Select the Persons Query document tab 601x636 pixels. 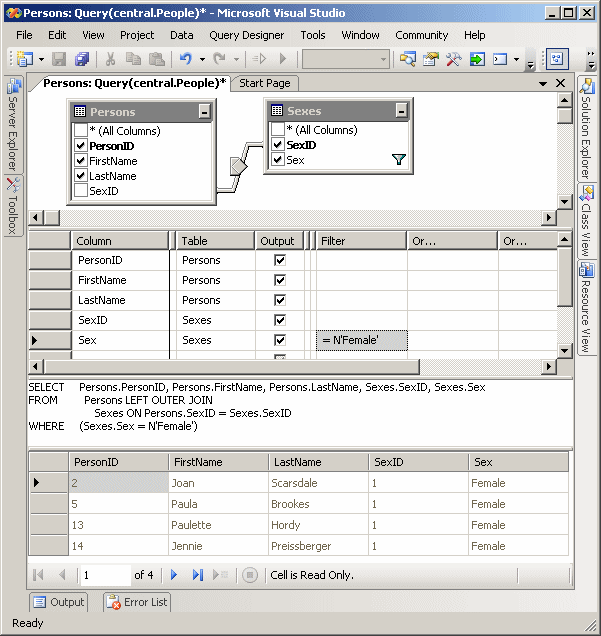pos(134,83)
